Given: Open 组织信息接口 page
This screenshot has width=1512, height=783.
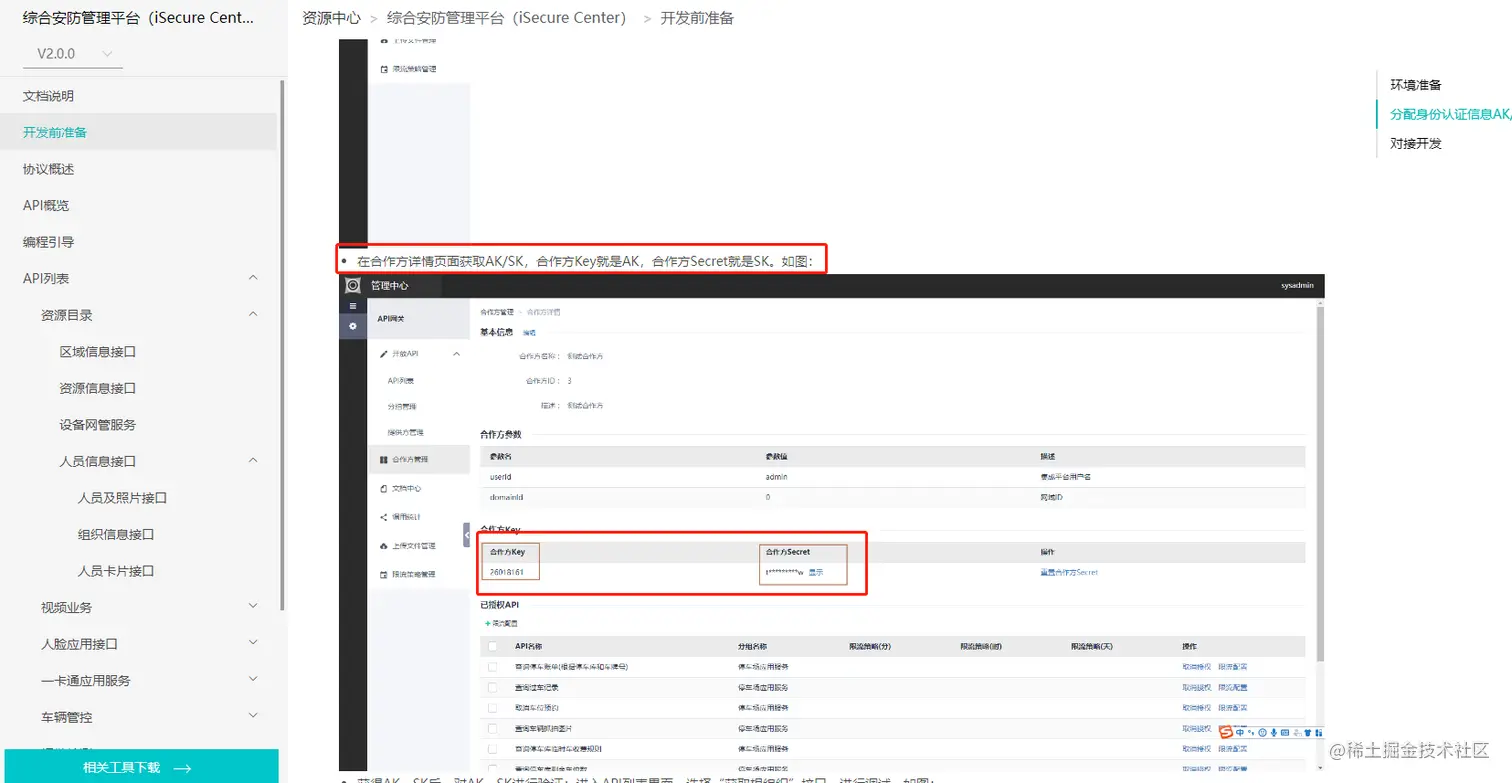Looking at the screenshot, I should (116, 534).
